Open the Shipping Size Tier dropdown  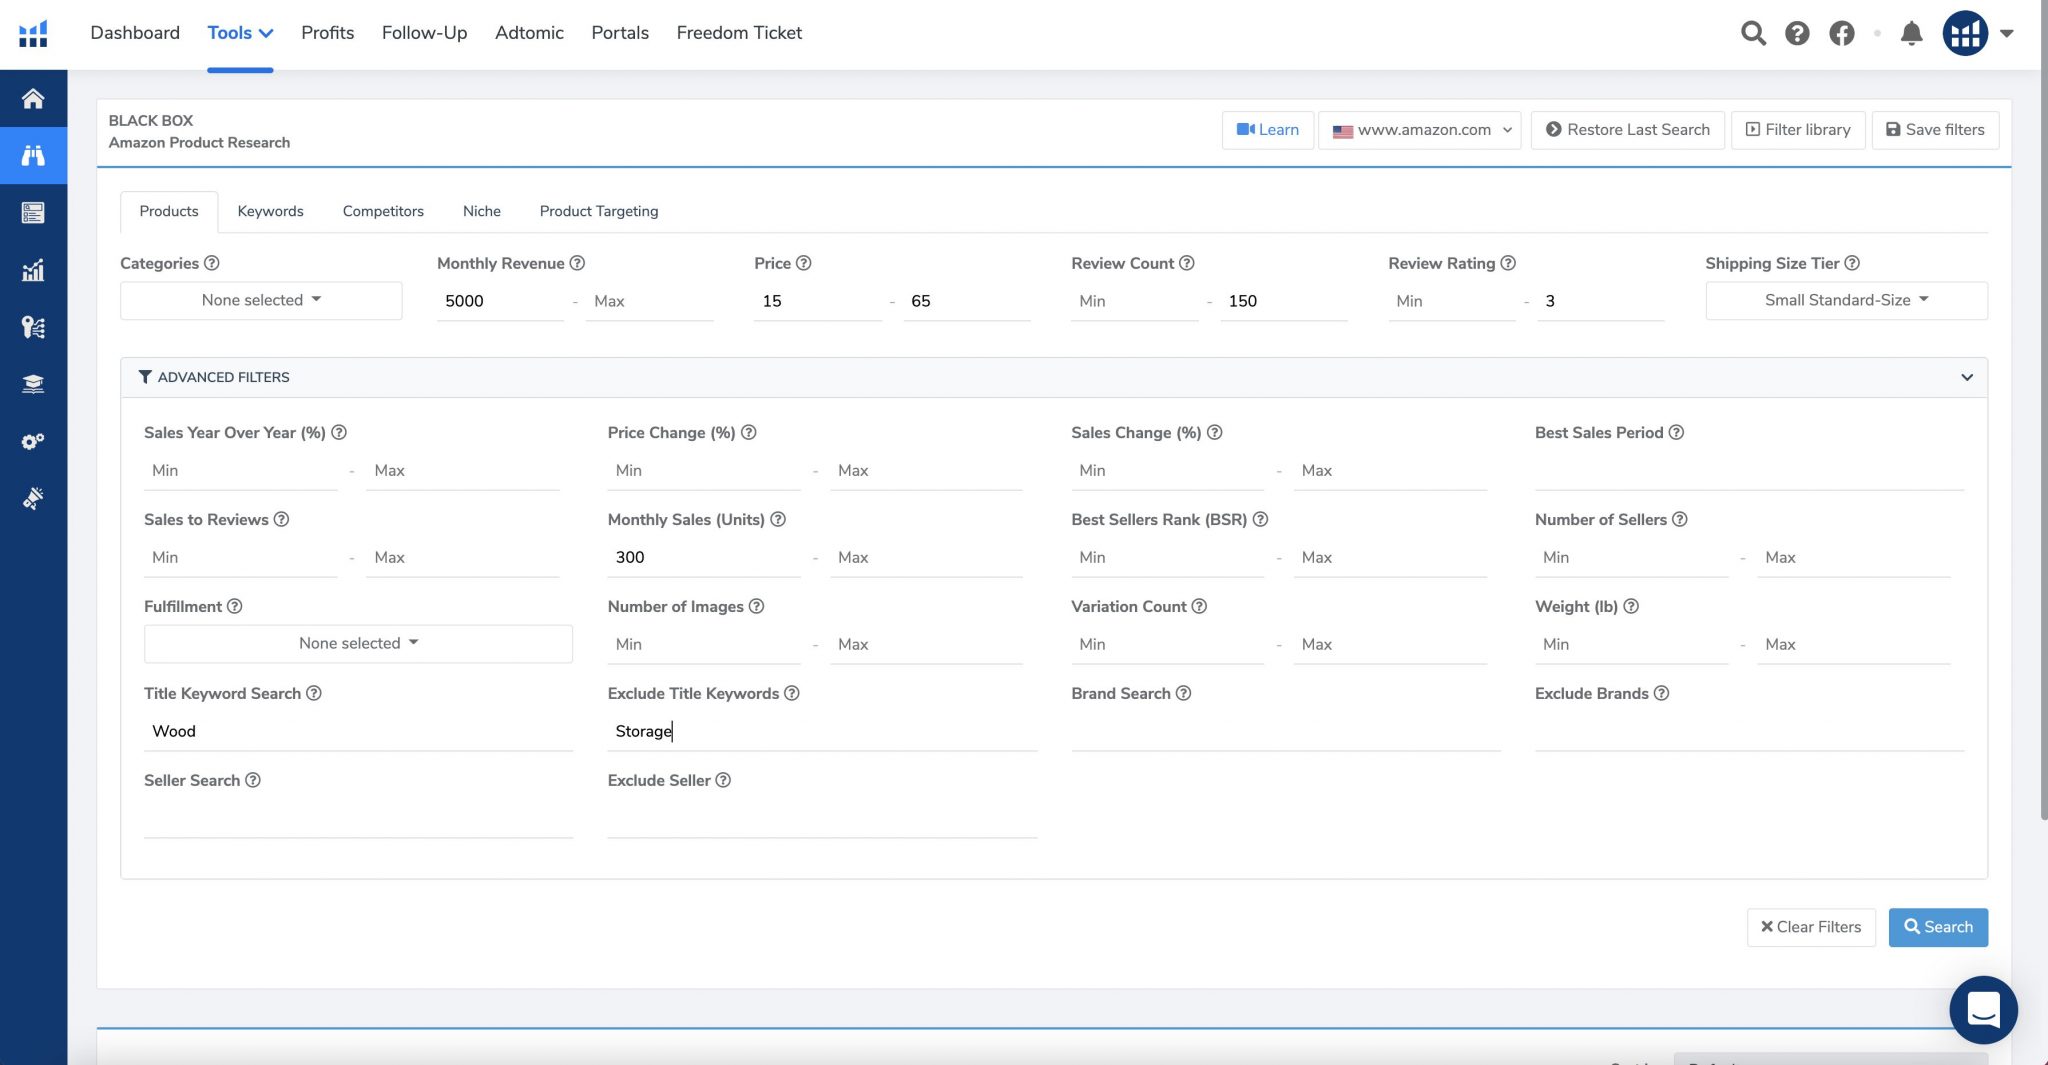tap(1845, 300)
